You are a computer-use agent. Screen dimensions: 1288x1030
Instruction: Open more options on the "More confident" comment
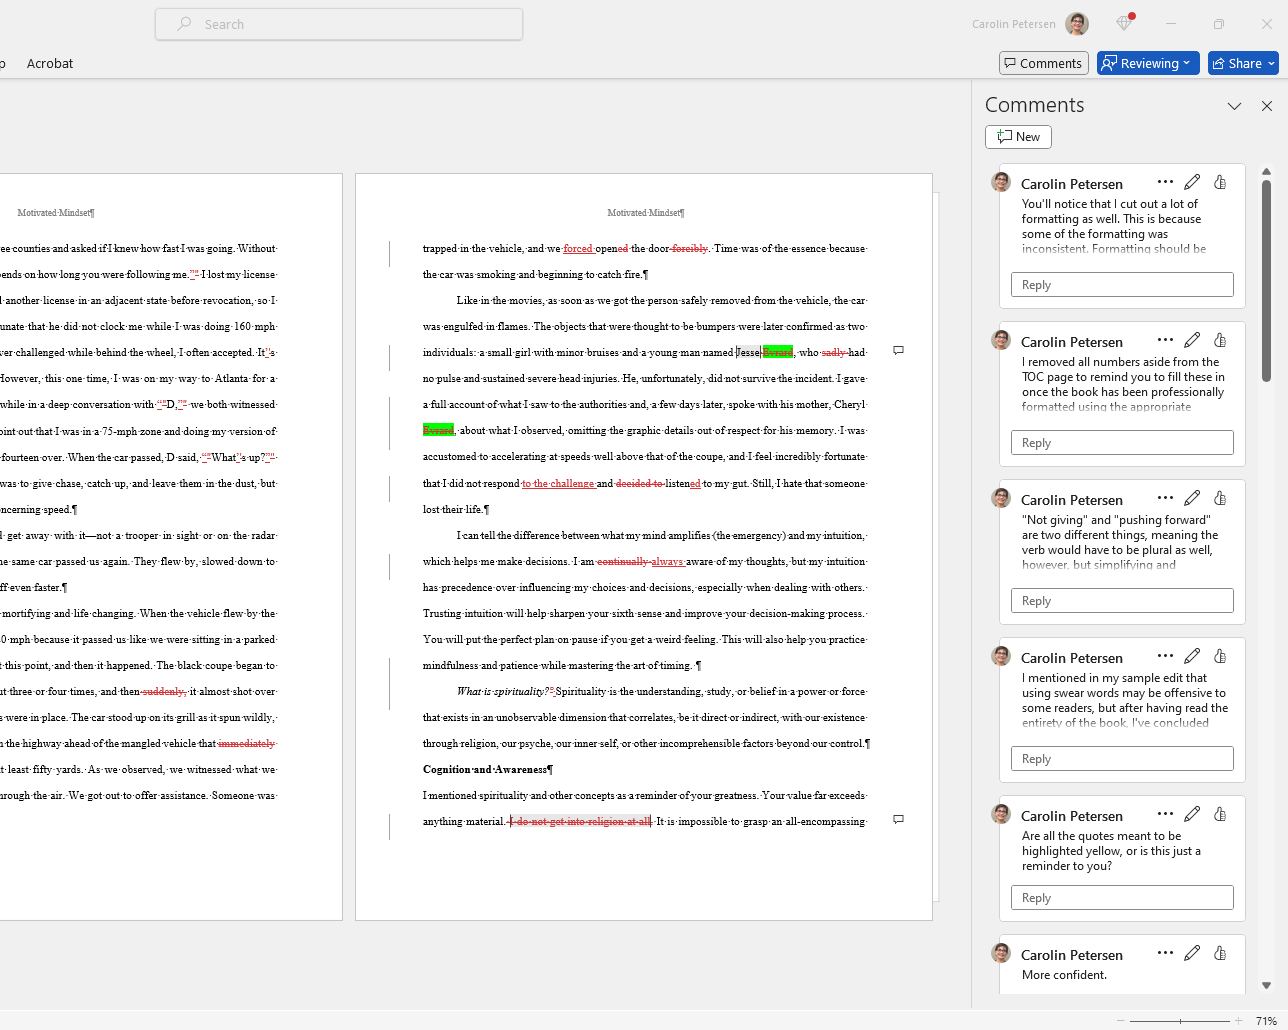(x=1165, y=953)
